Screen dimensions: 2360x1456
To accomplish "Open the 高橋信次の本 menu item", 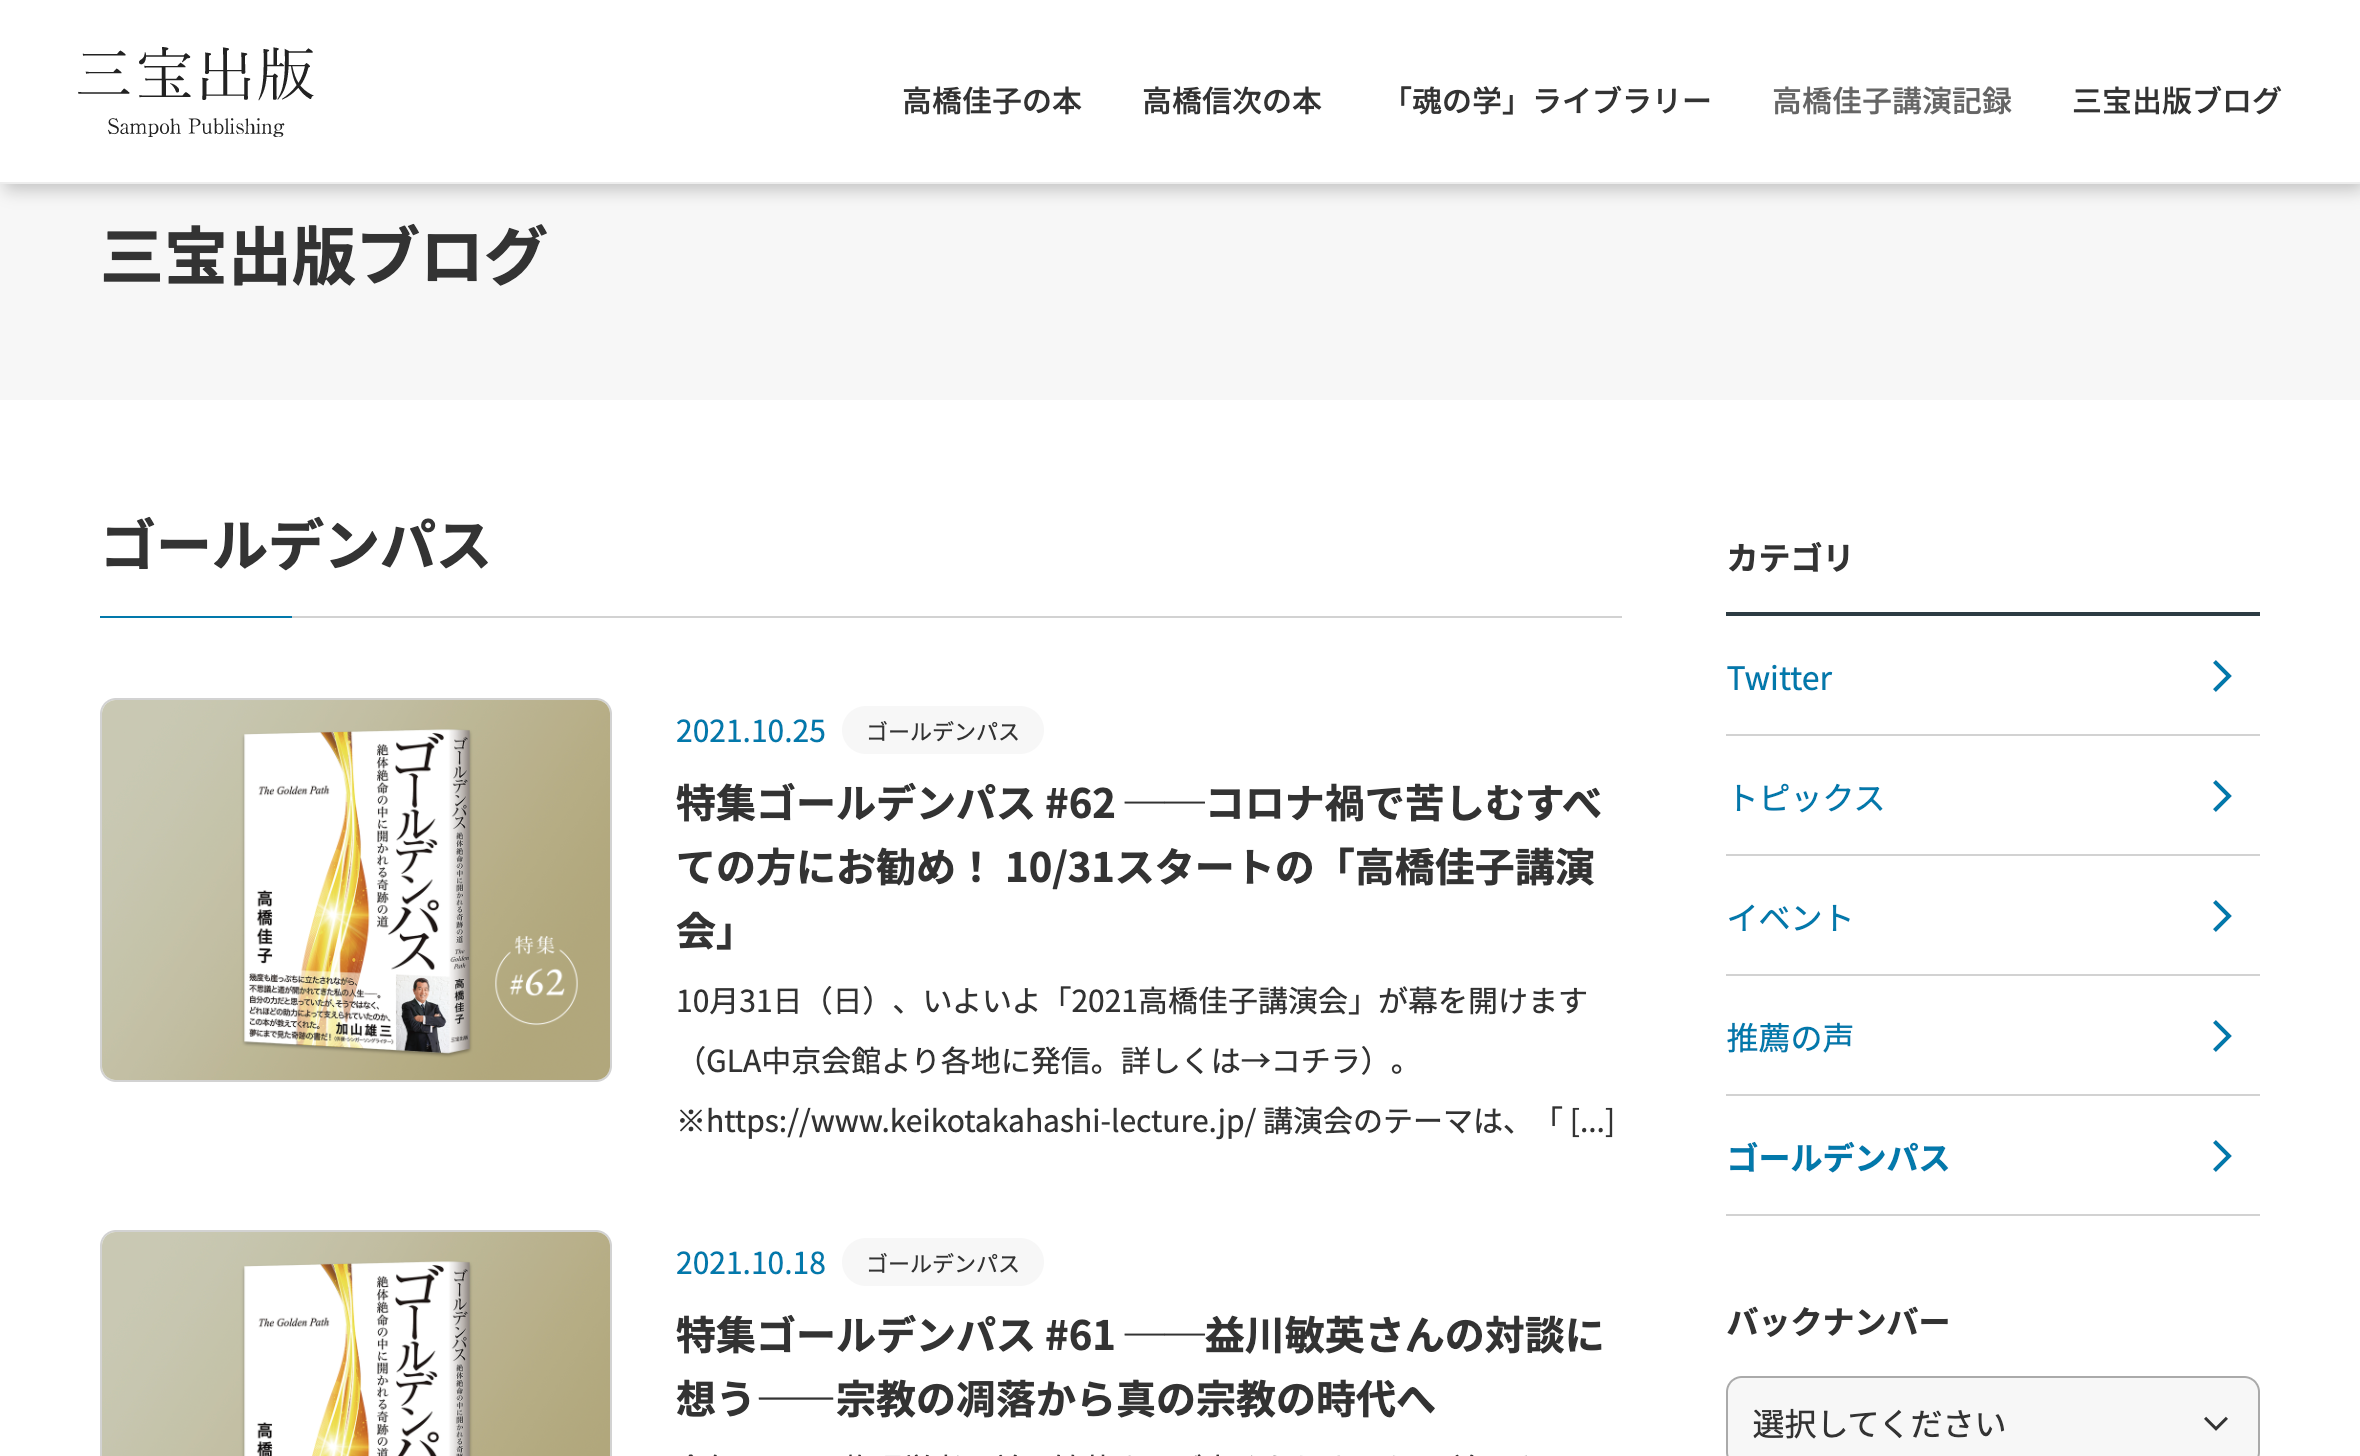I will 1232,101.
